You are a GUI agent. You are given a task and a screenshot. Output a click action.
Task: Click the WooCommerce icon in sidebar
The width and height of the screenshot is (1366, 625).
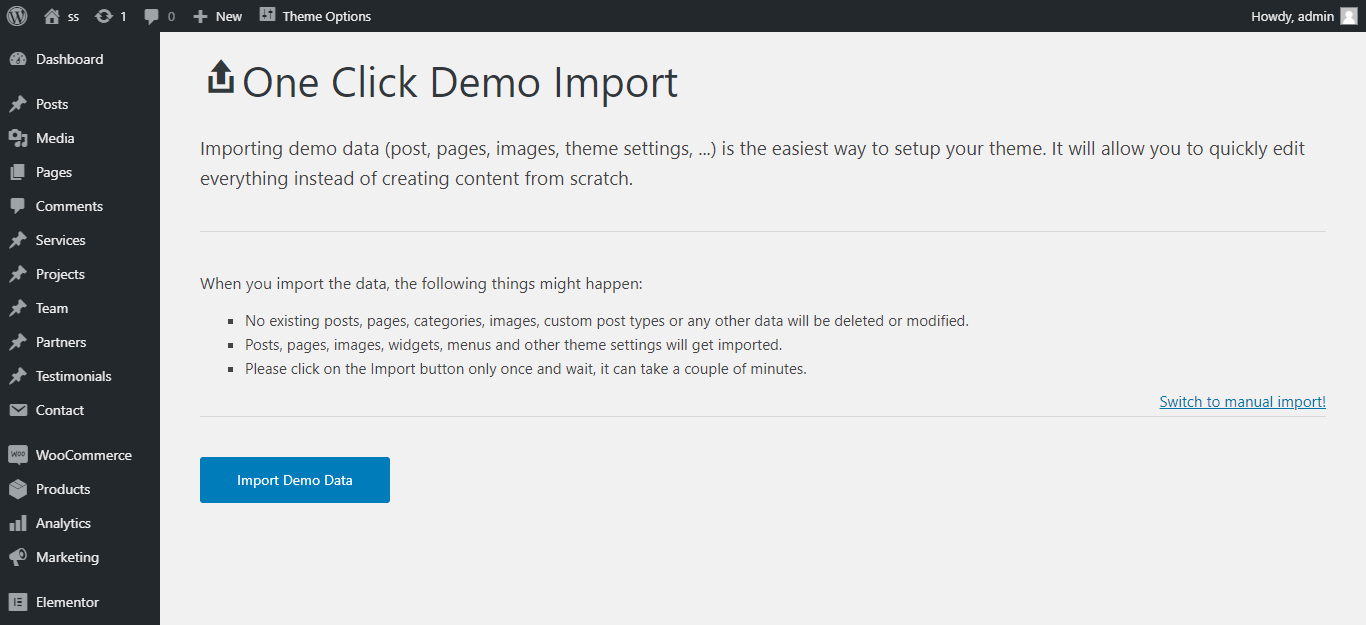pos(17,455)
